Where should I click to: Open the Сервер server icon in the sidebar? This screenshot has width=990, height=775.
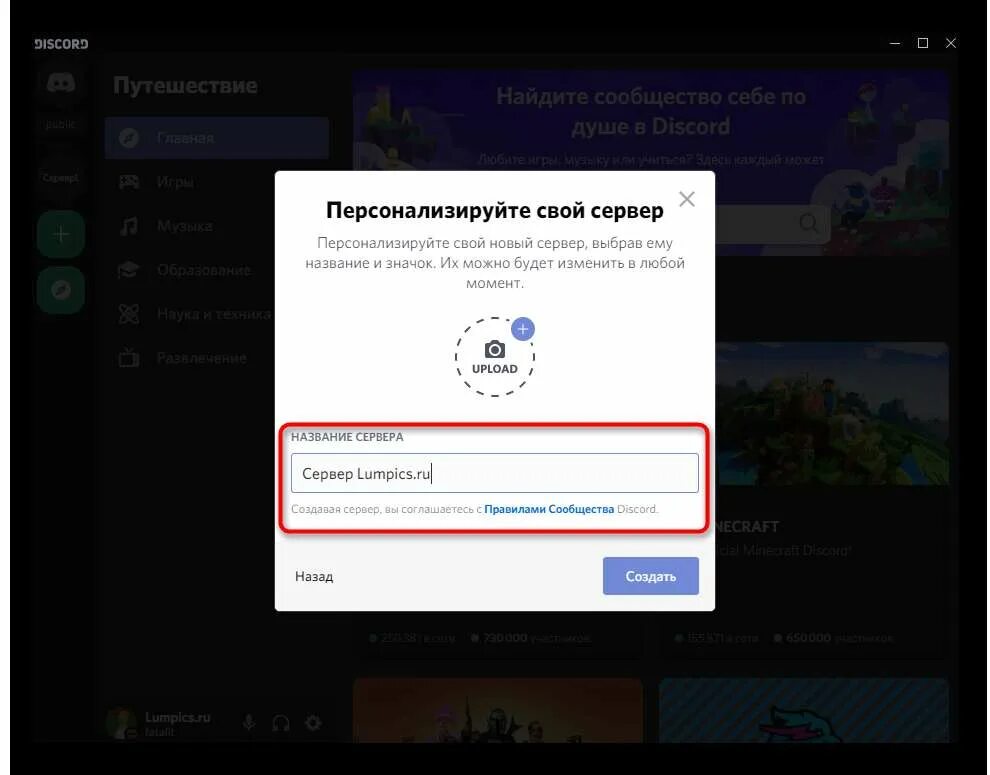click(x=61, y=177)
